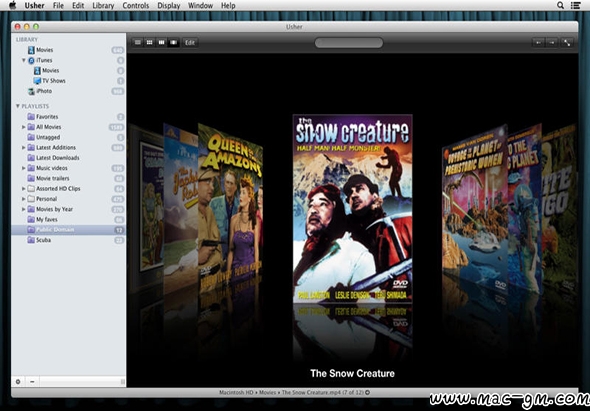Expand the Personal folder
This screenshot has width=590, height=411.
click(24, 199)
